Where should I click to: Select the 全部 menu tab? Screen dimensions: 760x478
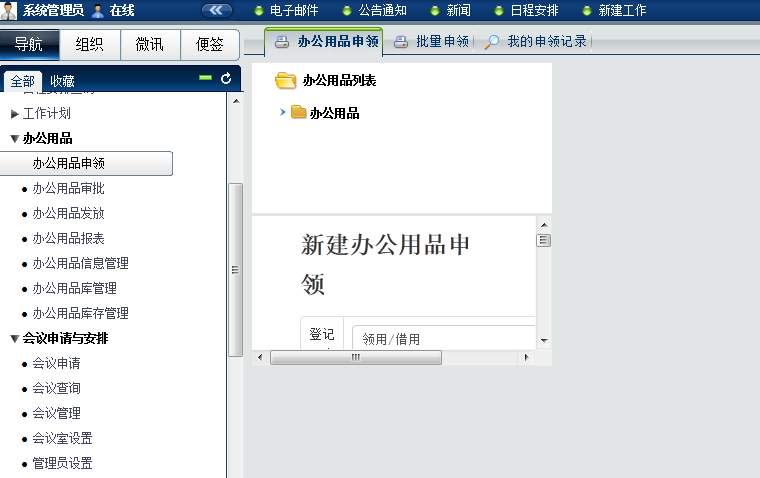(x=23, y=81)
